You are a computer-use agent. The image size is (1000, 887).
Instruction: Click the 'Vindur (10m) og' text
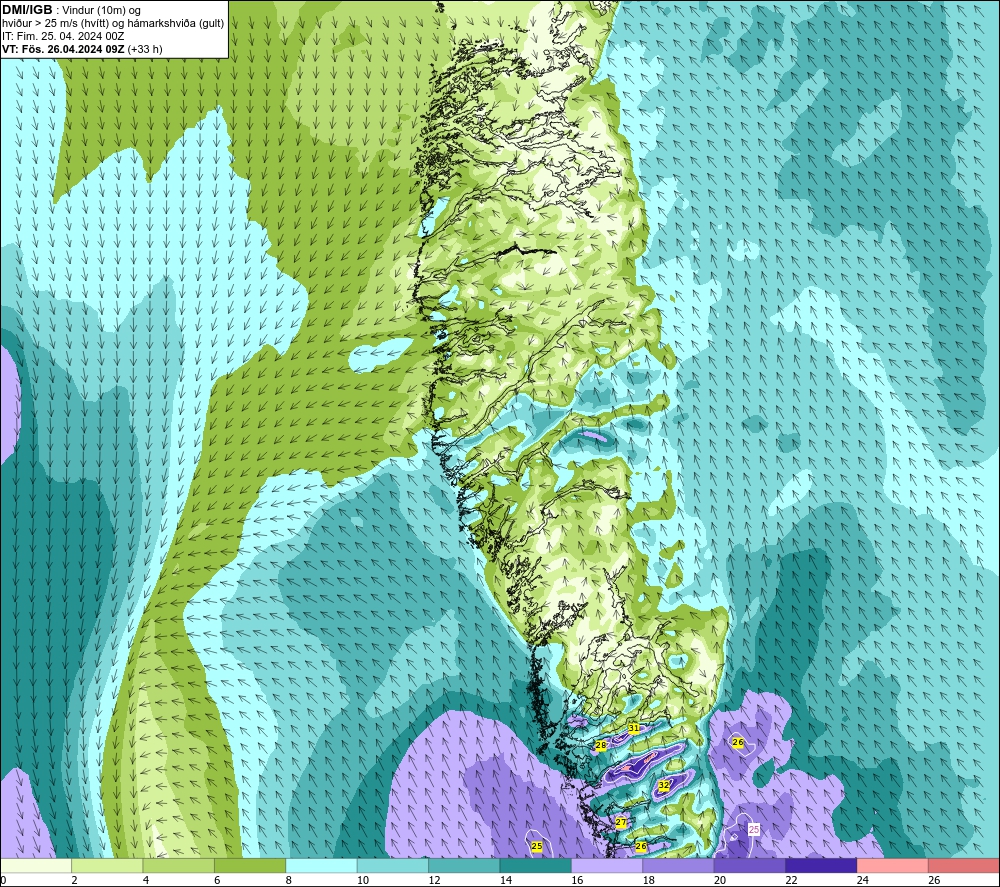(x=102, y=10)
